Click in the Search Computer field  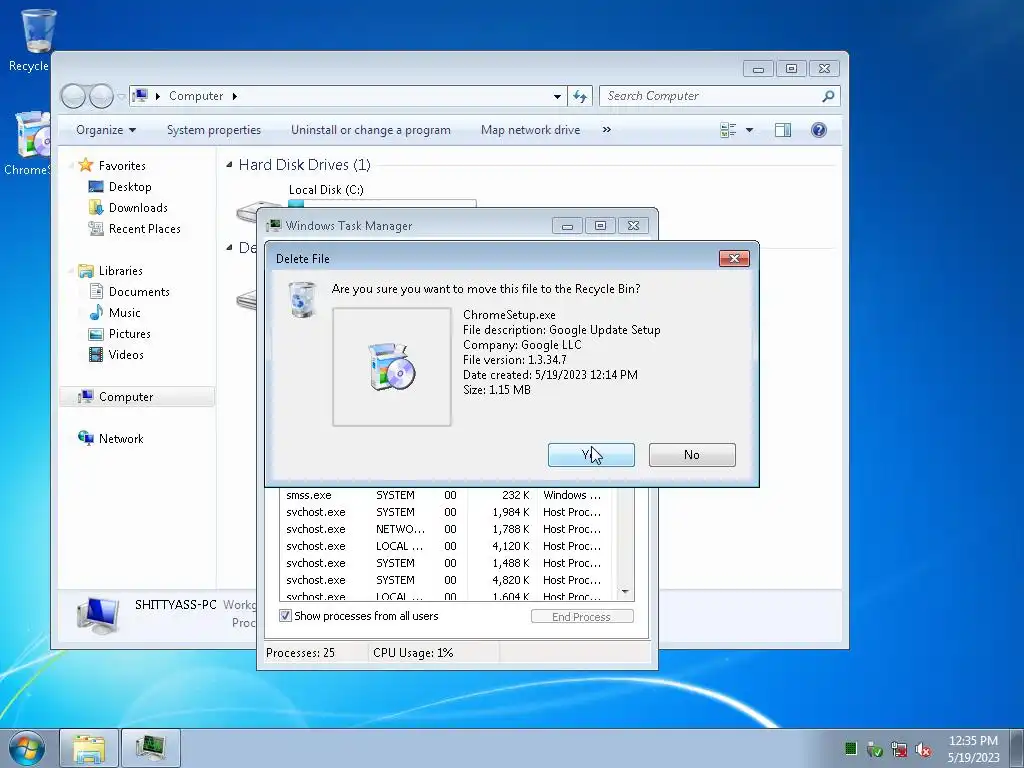[712, 96]
